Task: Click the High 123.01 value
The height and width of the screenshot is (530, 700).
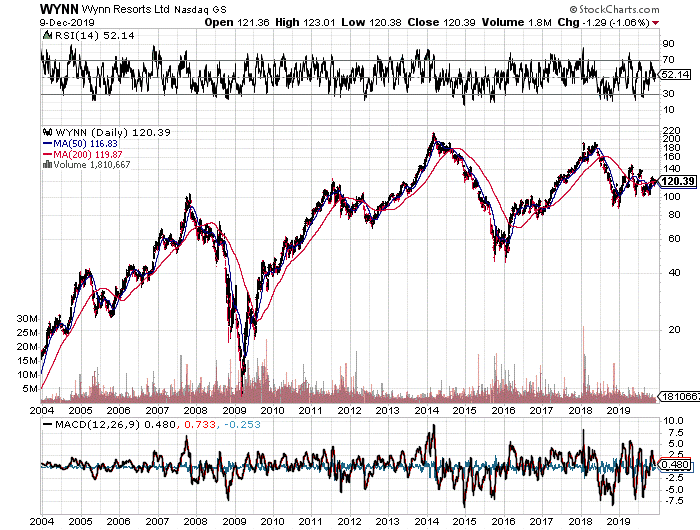Action: tap(305, 22)
